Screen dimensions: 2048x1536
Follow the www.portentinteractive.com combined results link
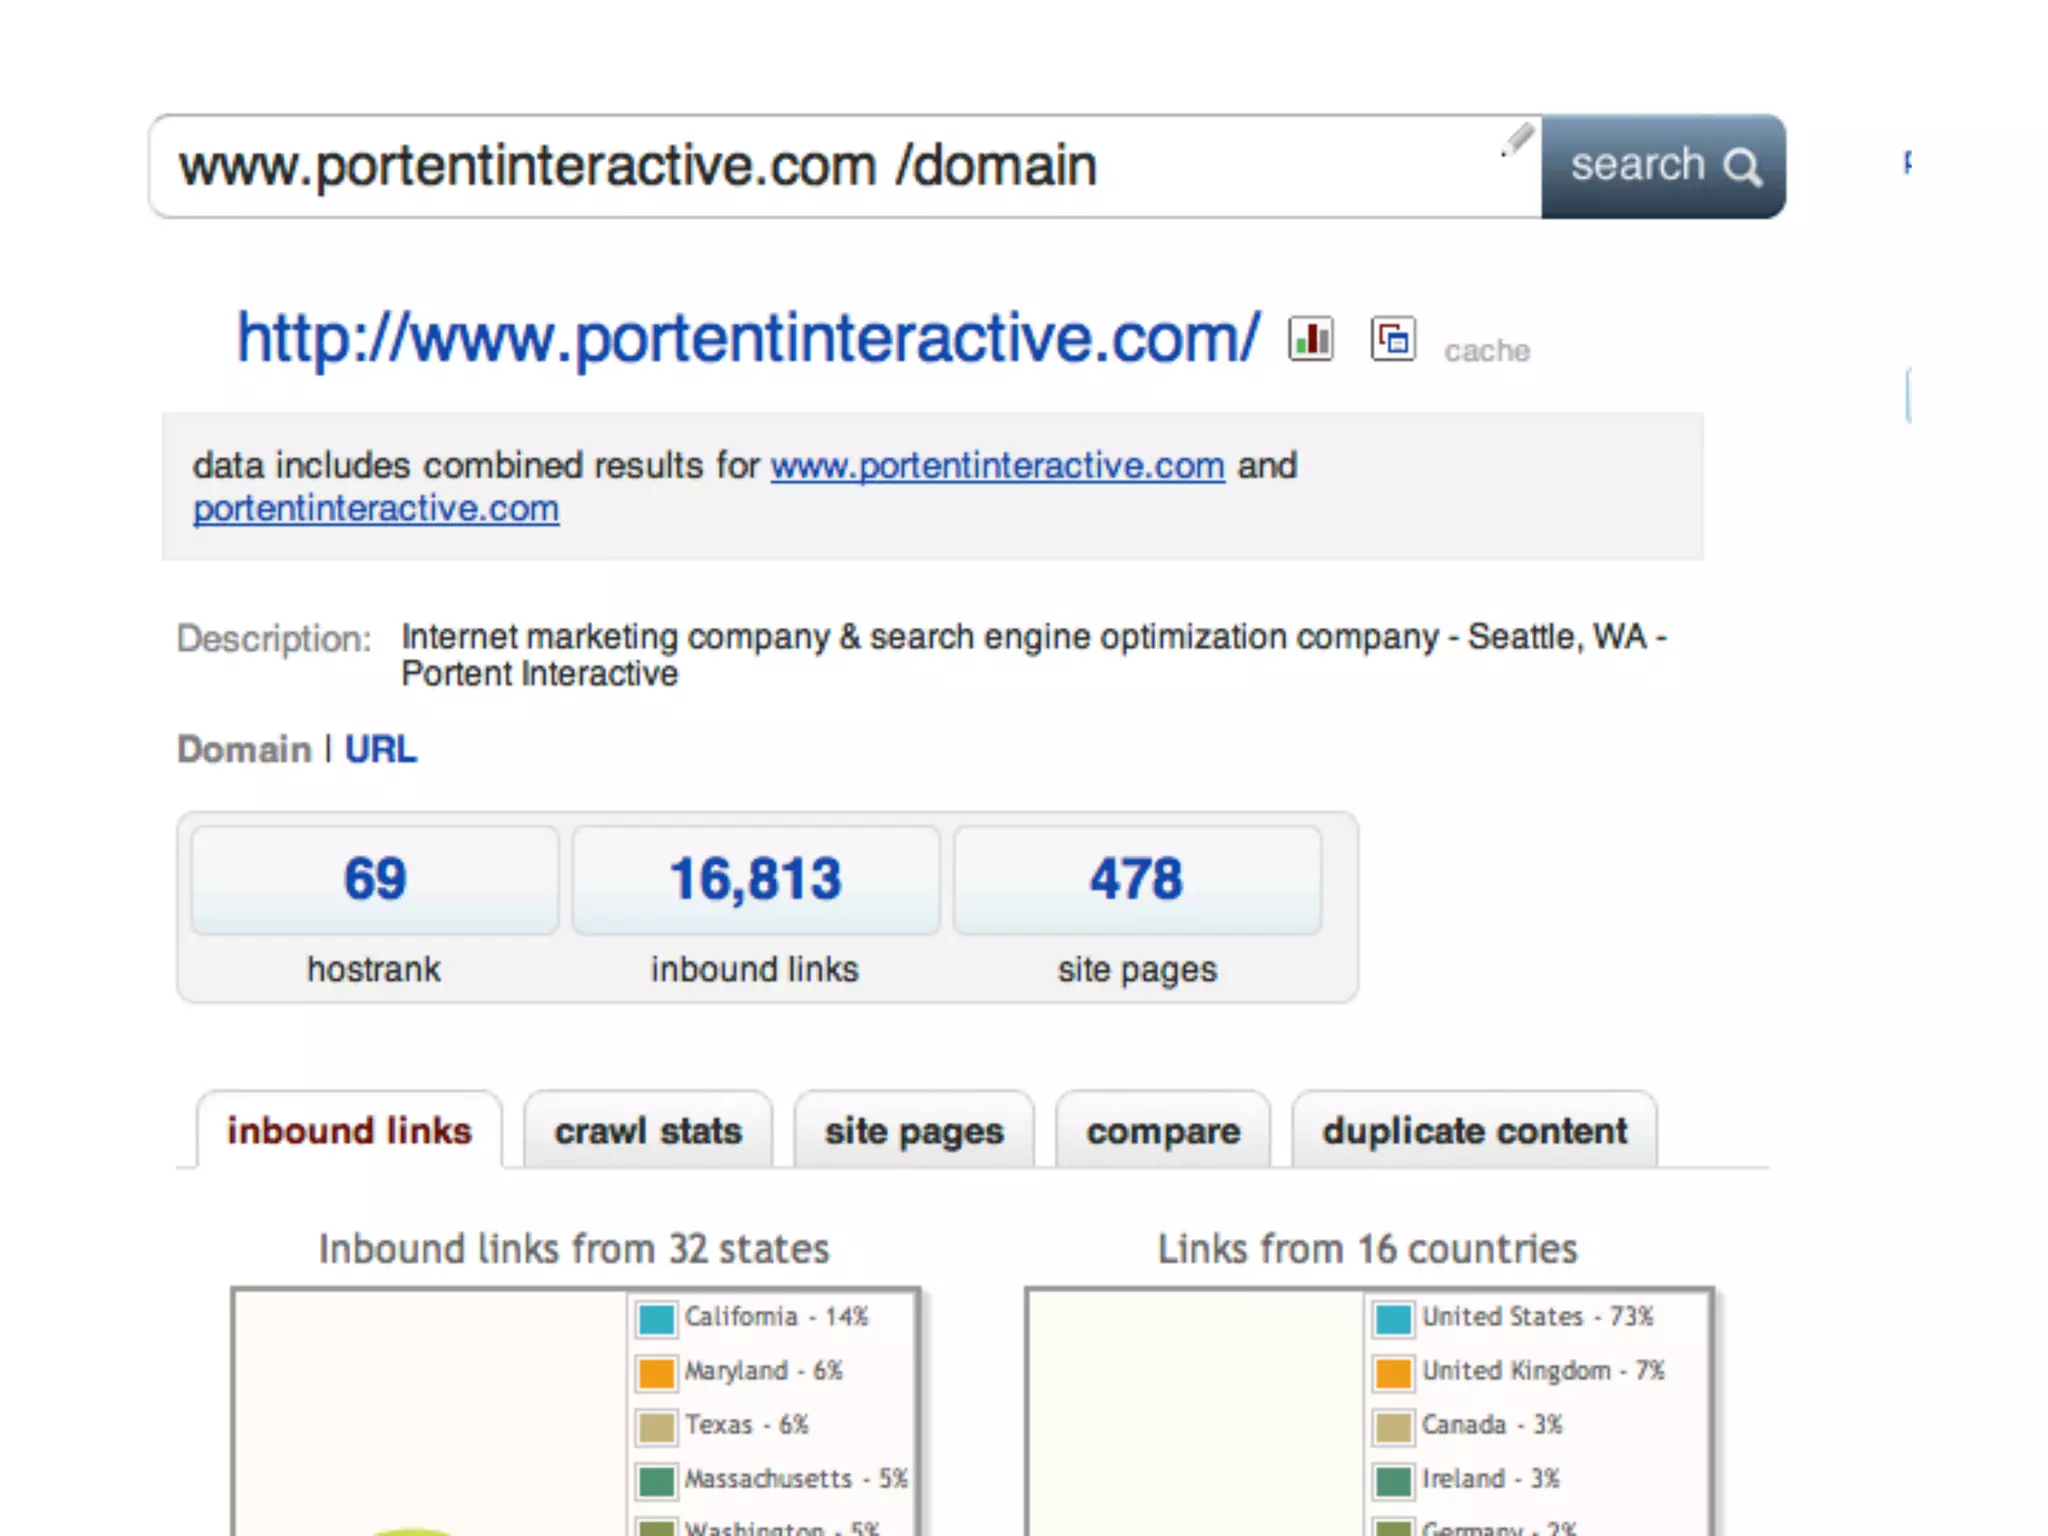point(997,466)
